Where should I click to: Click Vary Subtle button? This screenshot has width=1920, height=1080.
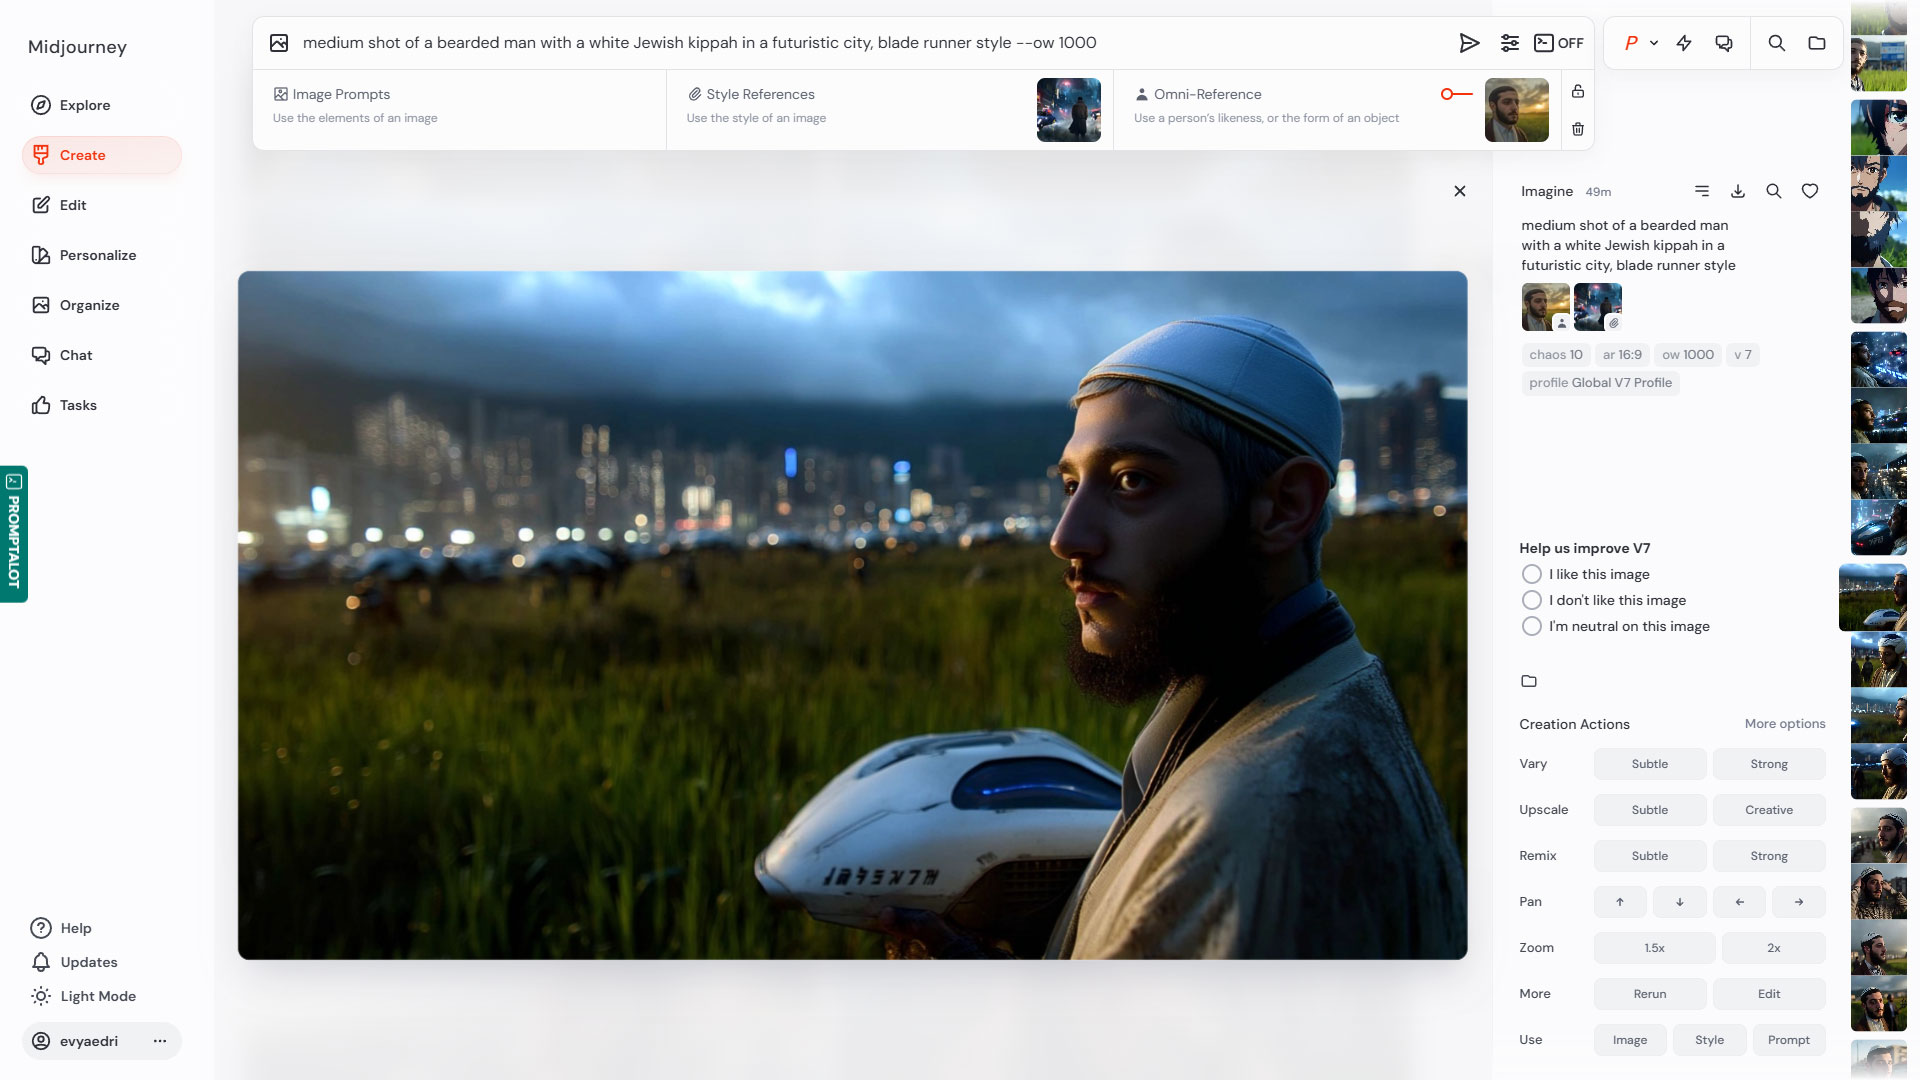click(x=1650, y=764)
